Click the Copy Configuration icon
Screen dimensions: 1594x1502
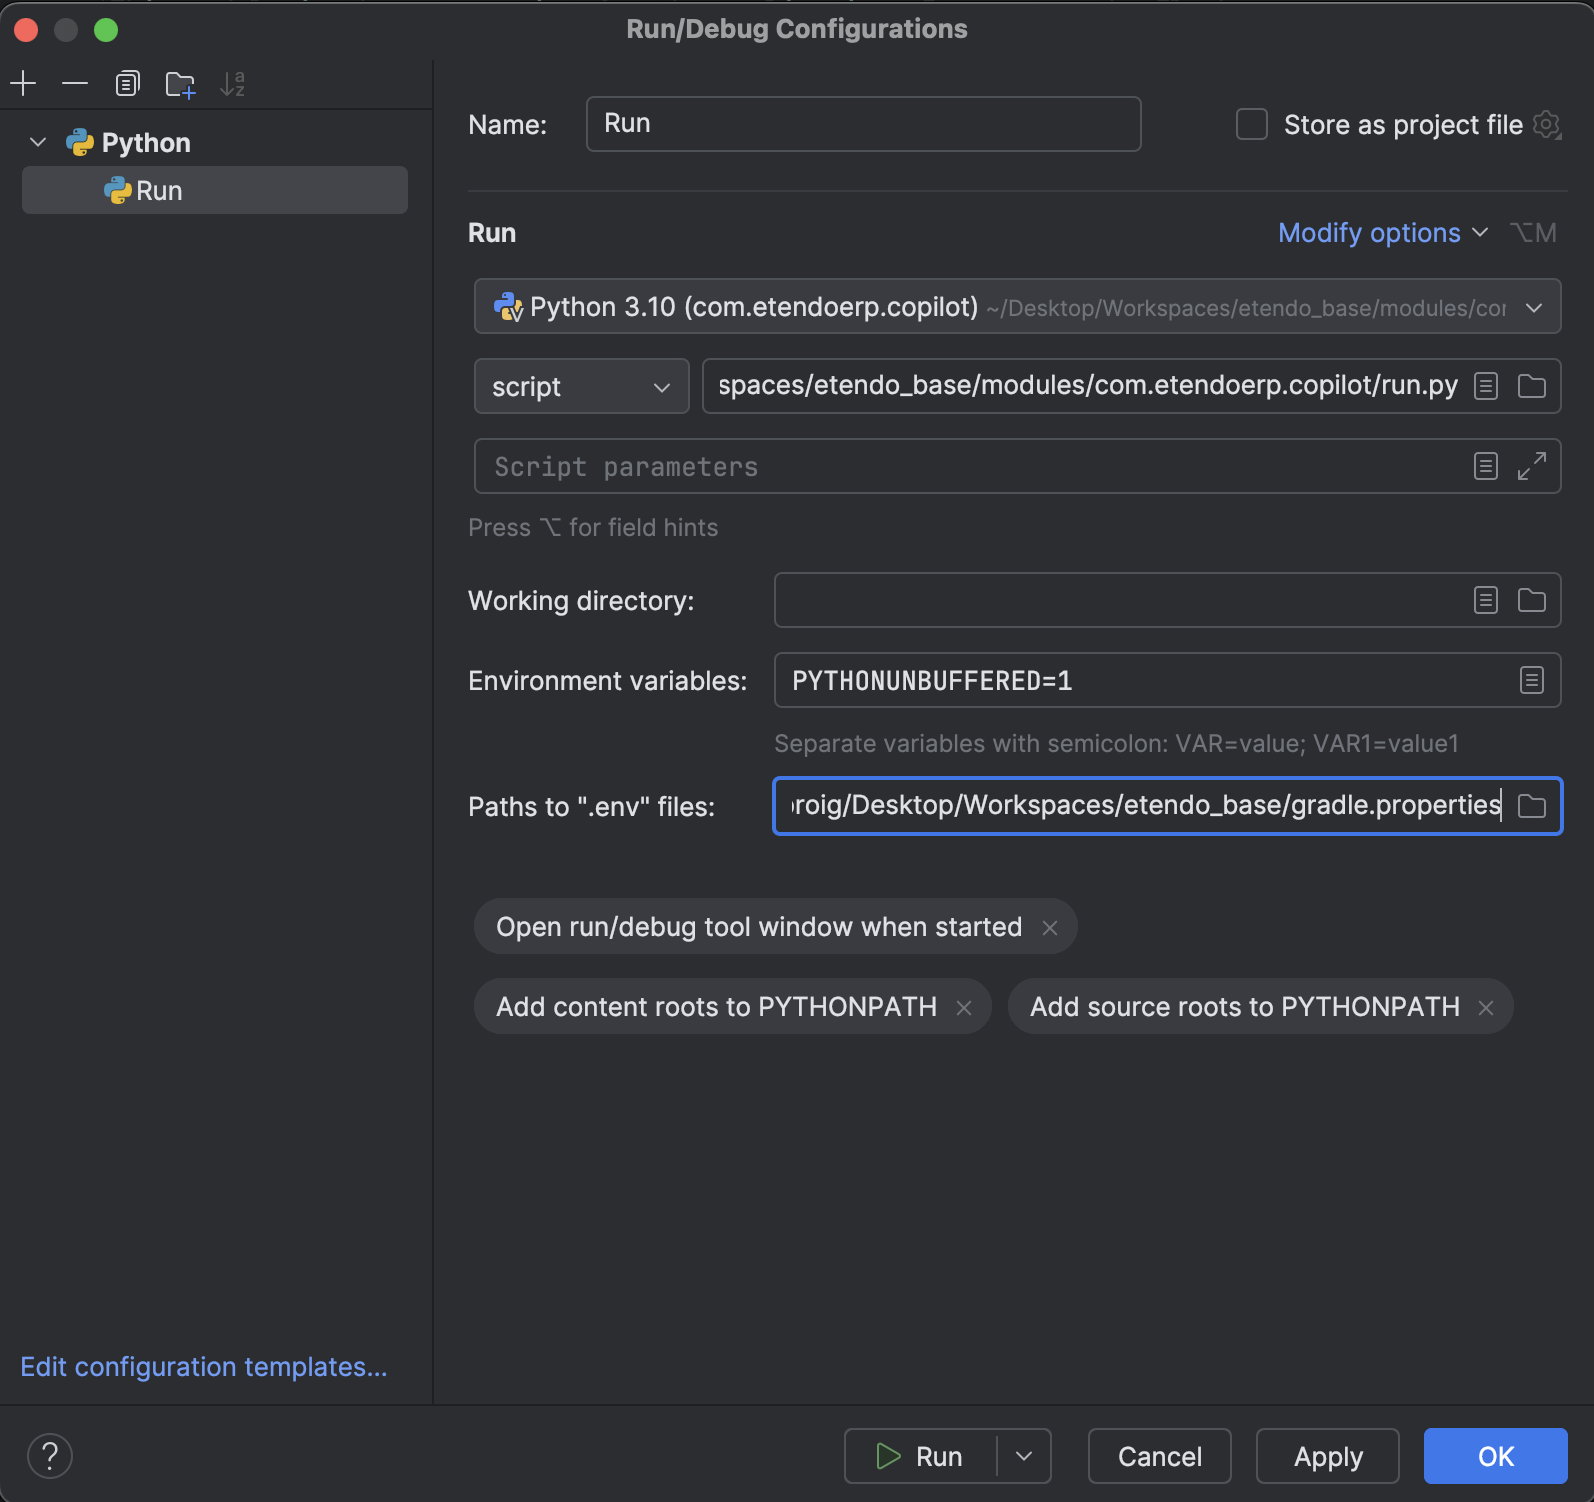[127, 84]
